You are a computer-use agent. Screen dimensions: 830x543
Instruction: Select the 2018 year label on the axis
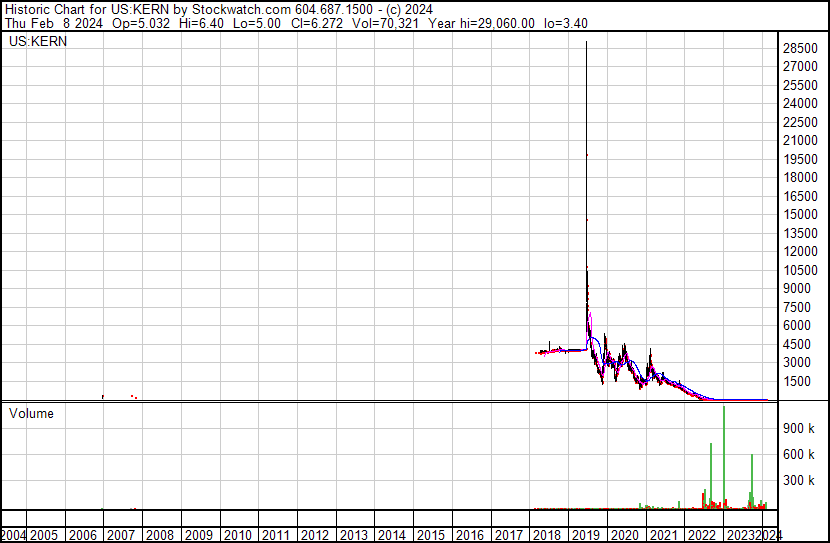click(x=547, y=535)
